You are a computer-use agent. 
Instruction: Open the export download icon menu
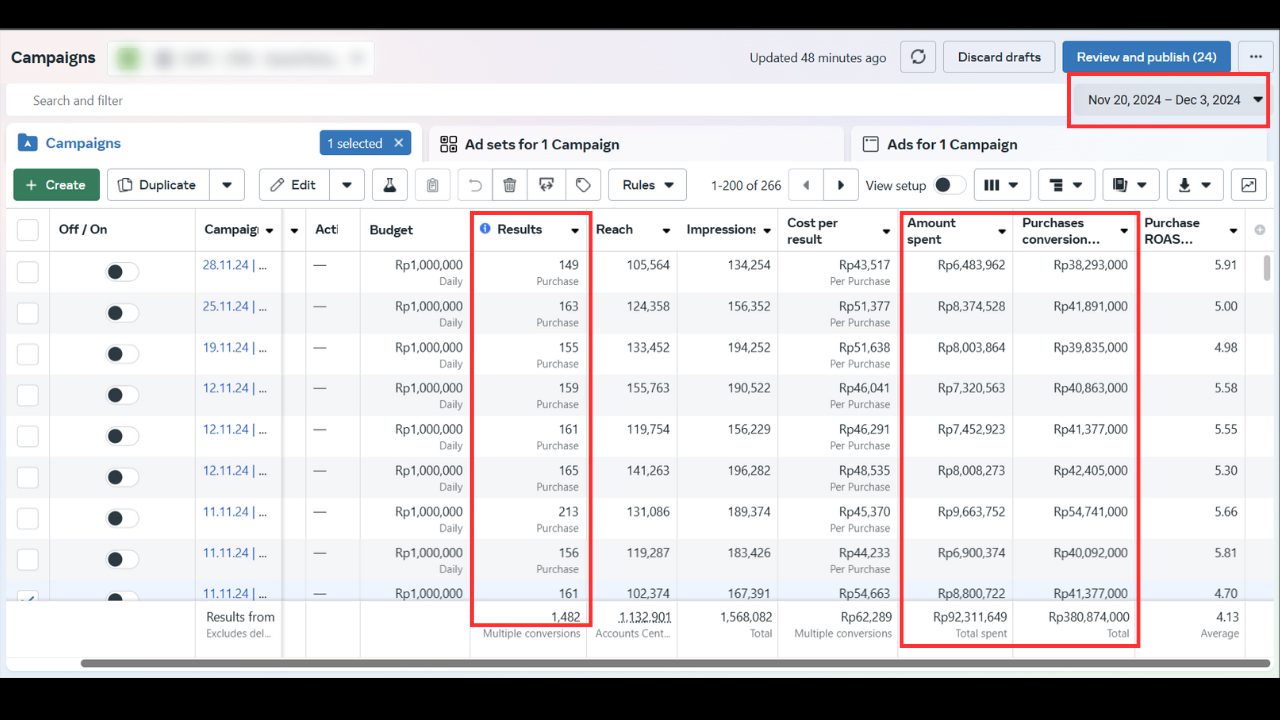pyautogui.click(x=1194, y=185)
